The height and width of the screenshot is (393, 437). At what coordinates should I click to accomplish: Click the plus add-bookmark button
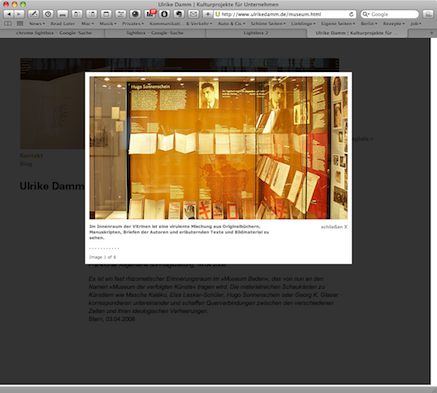[208, 14]
